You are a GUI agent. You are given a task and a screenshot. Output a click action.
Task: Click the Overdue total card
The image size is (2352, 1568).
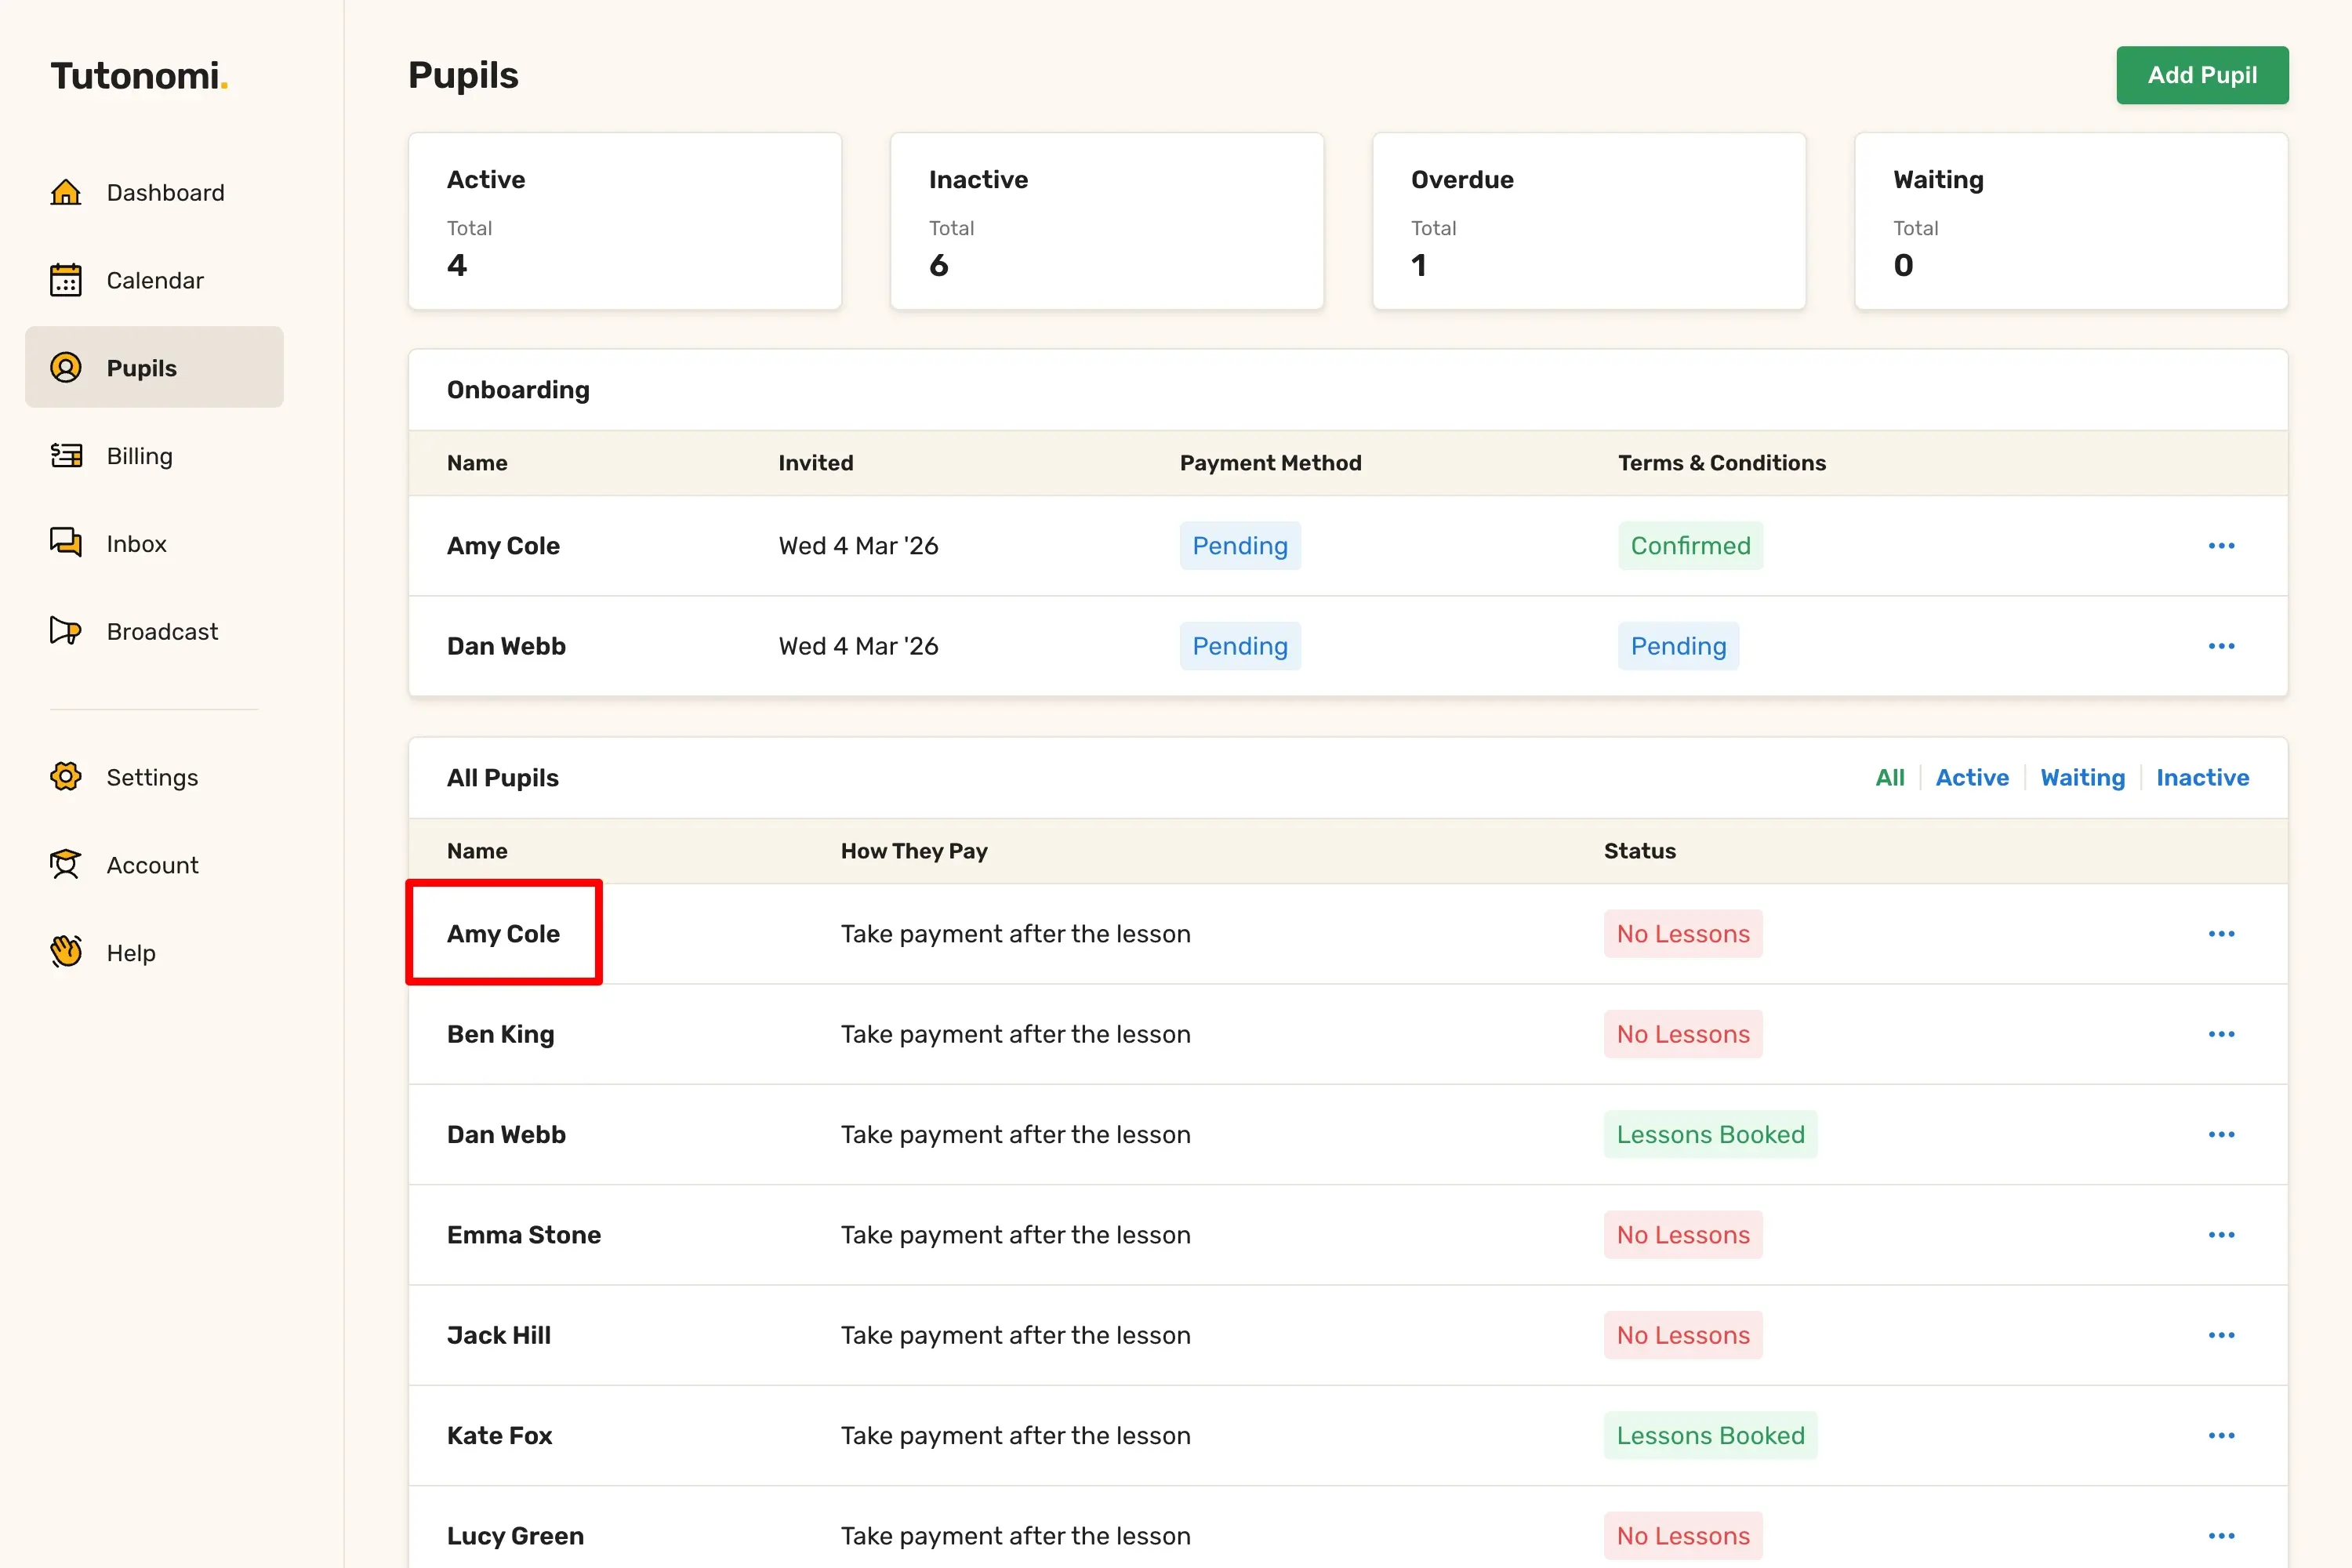point(1588,221)
